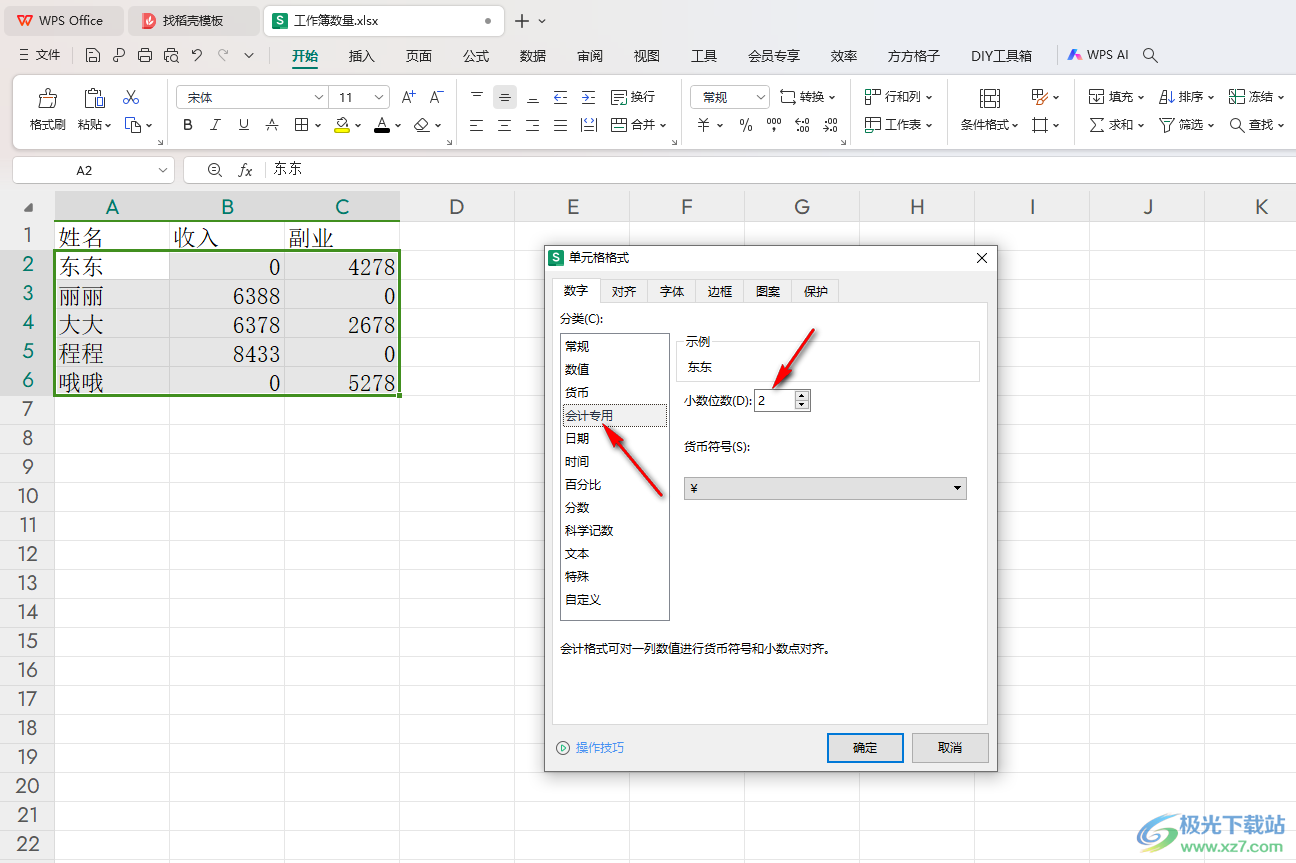
Task: Decrease decimal places in ribbon
Action: pos(830,125)
